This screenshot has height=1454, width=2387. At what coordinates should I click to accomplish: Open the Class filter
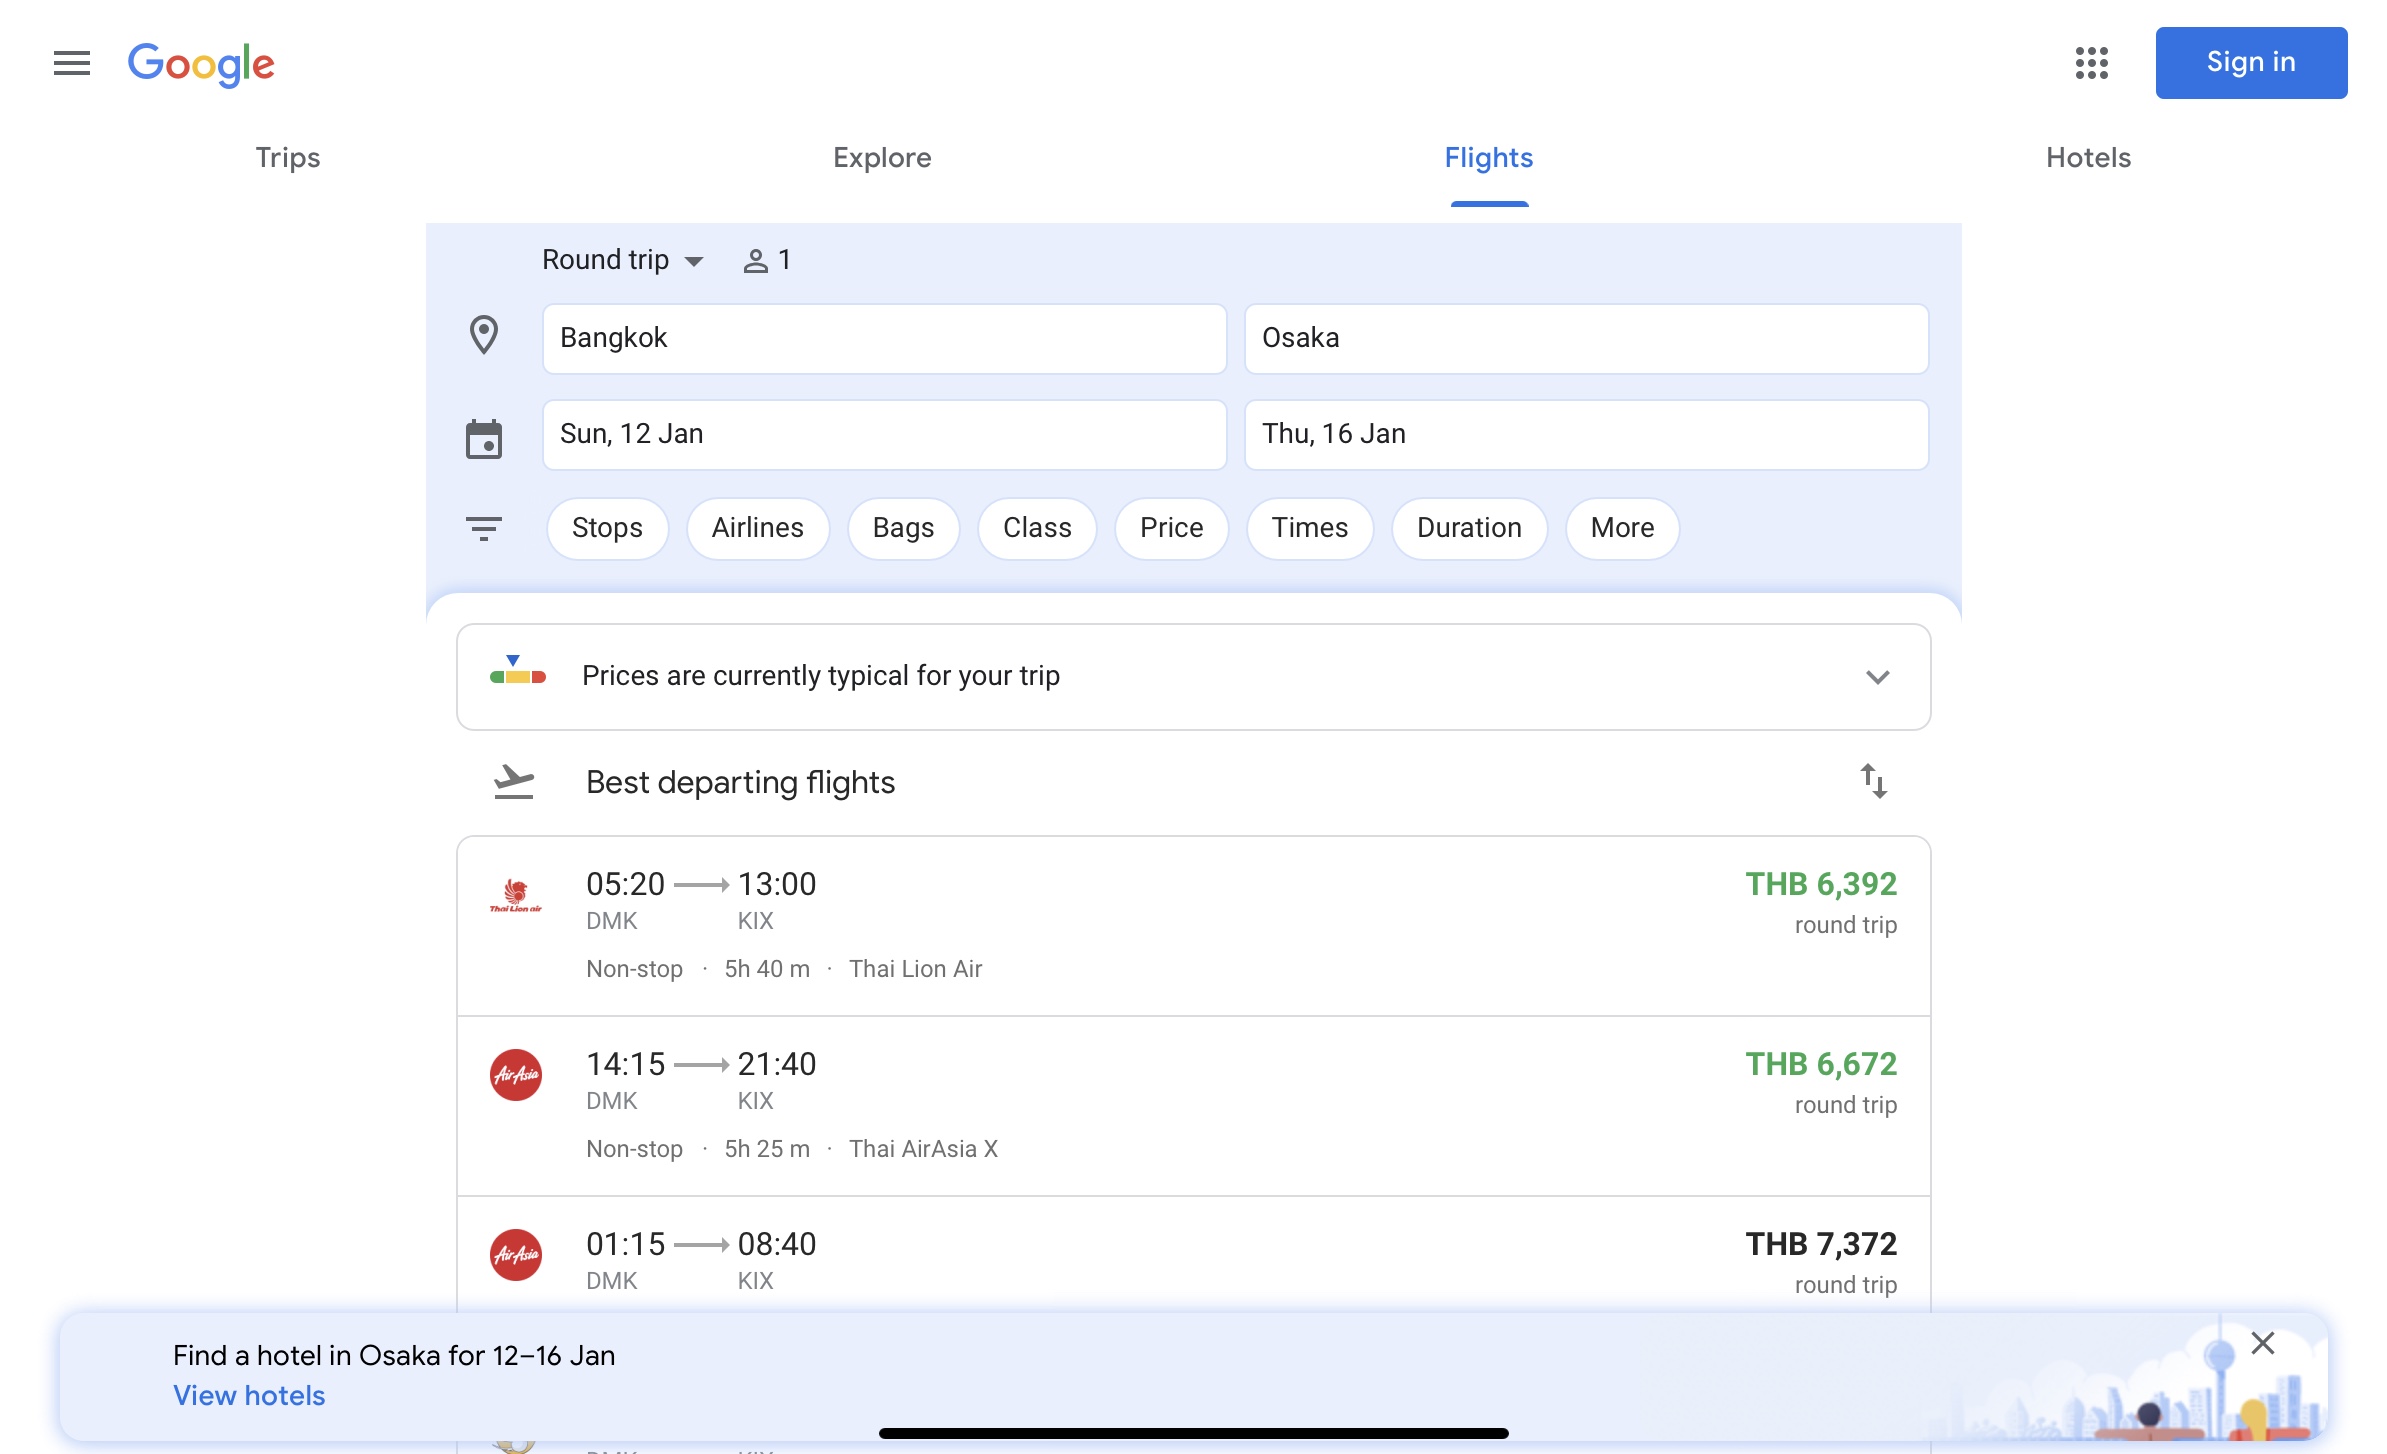point(1037,528)
